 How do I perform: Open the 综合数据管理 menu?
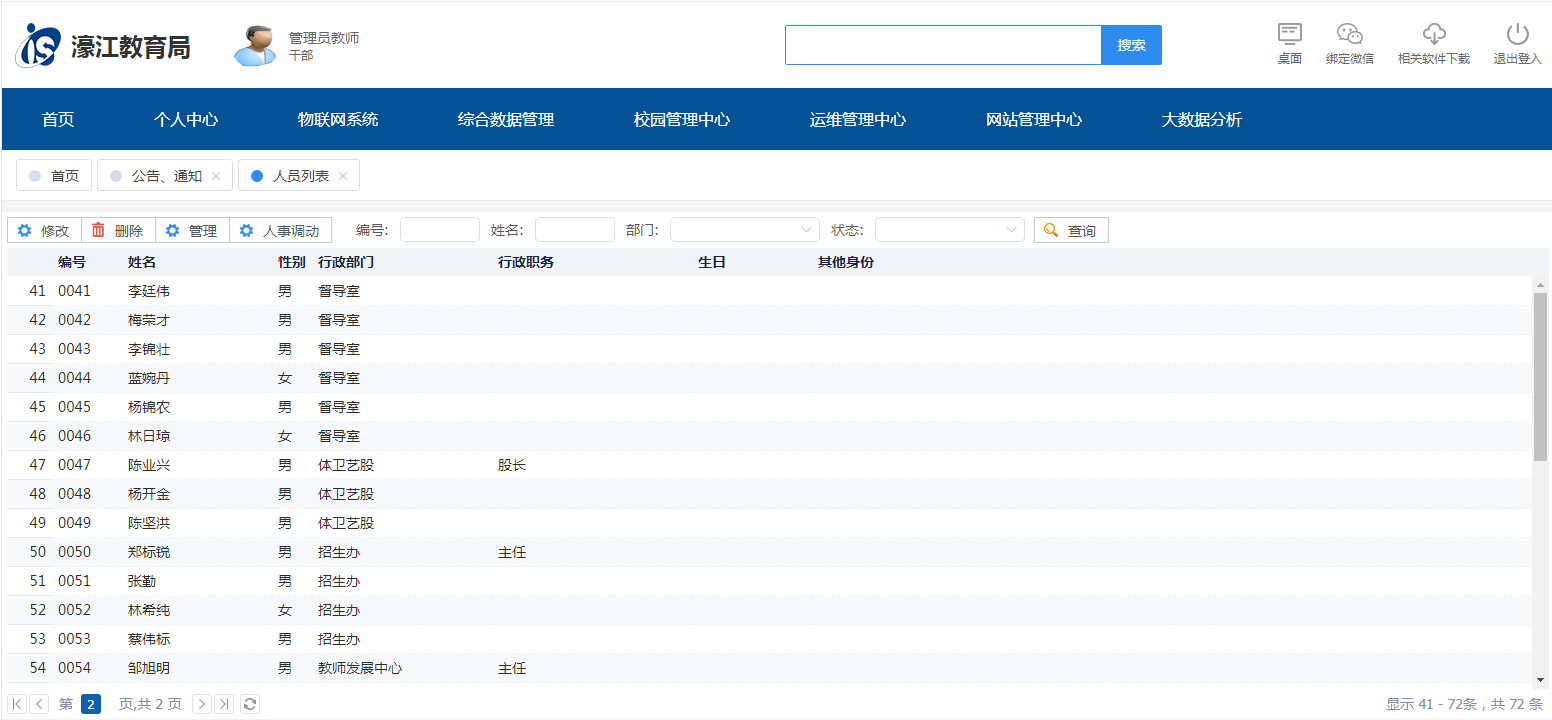coord(506,120)
